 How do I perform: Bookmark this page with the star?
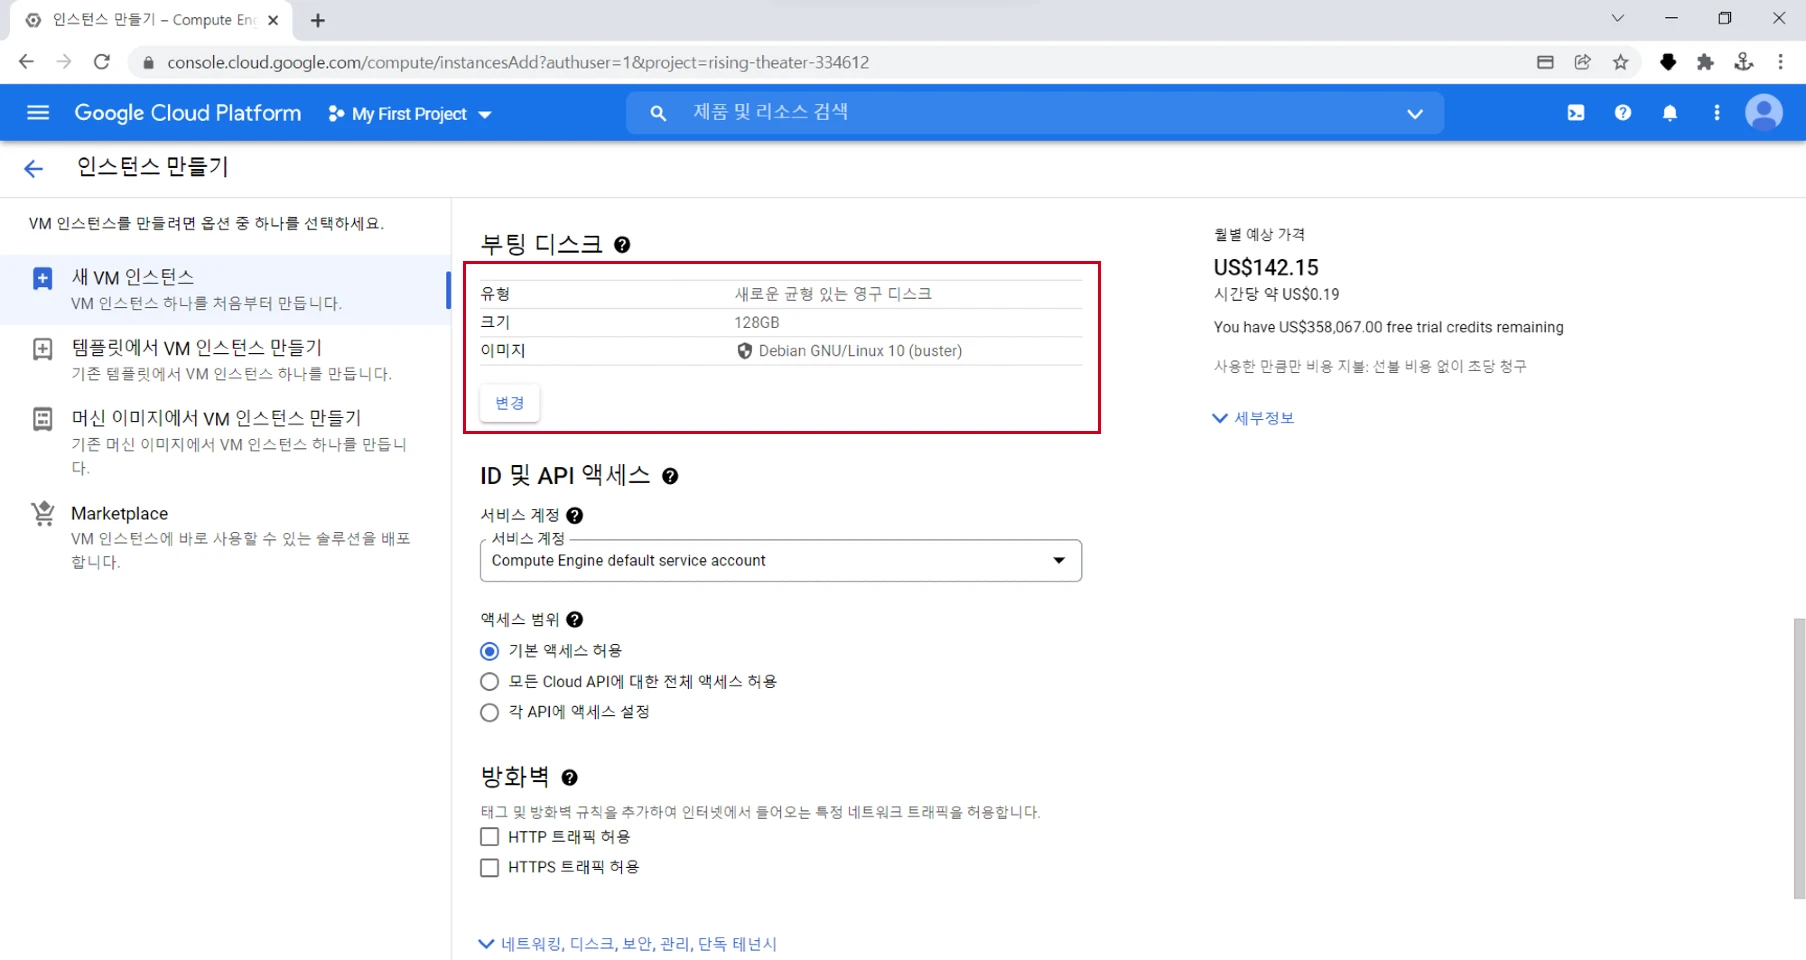click(1620, 62)
